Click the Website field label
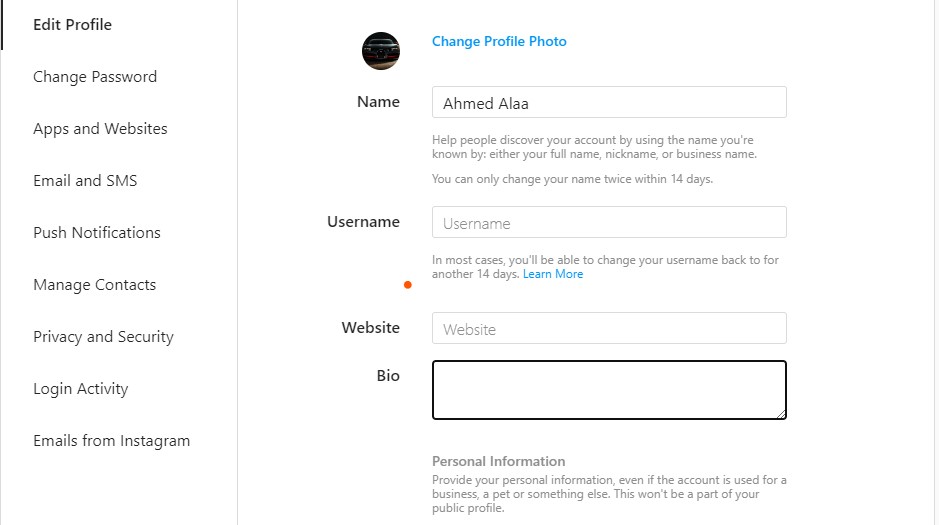 pos(370,328)
